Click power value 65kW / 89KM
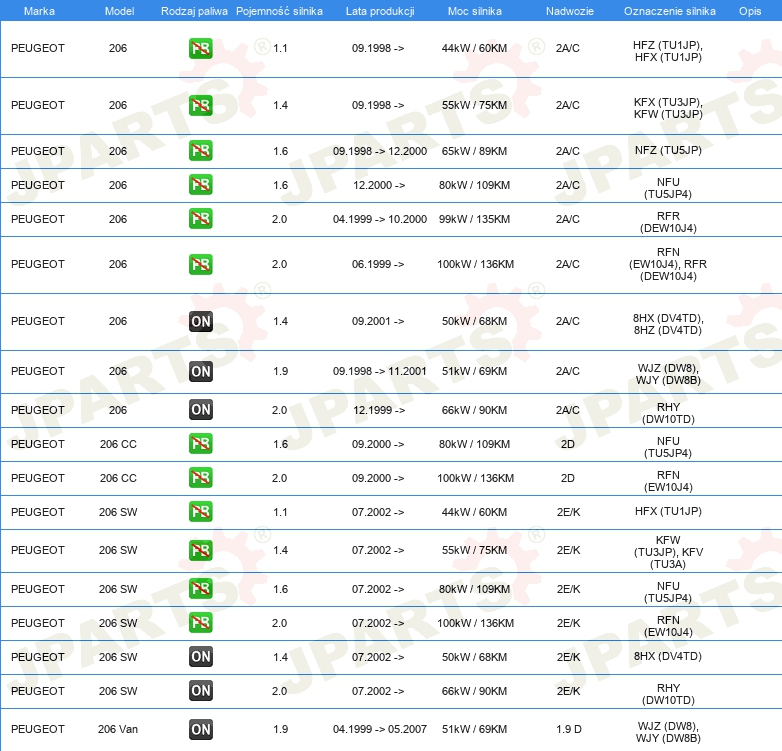 474,151
